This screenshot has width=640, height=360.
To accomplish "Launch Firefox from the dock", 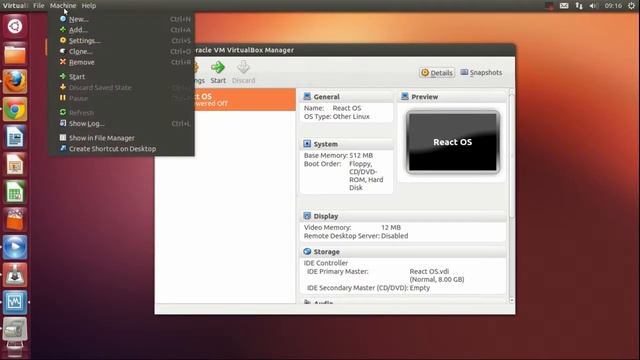I will click(x=15, y=81).
